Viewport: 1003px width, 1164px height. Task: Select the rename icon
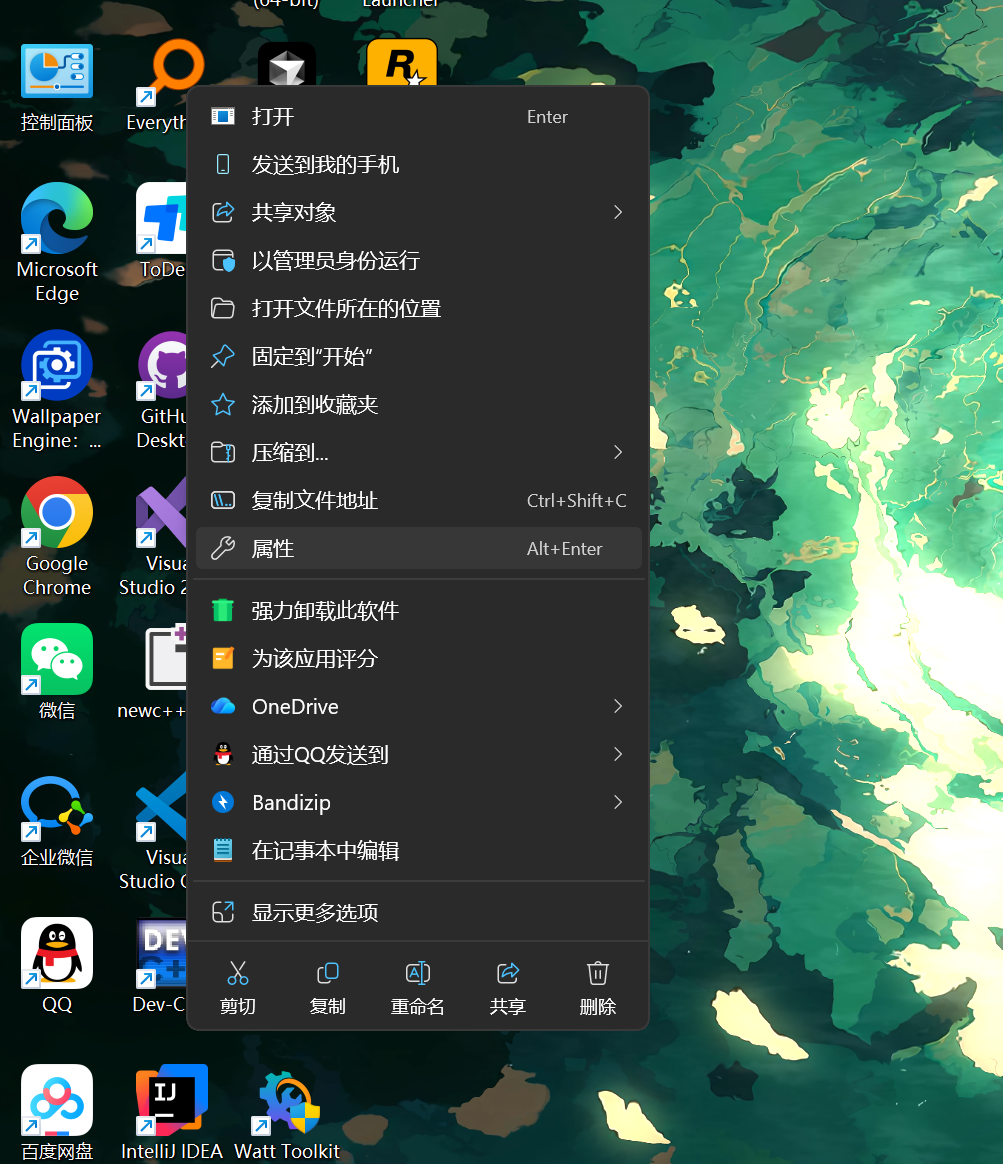417,984
